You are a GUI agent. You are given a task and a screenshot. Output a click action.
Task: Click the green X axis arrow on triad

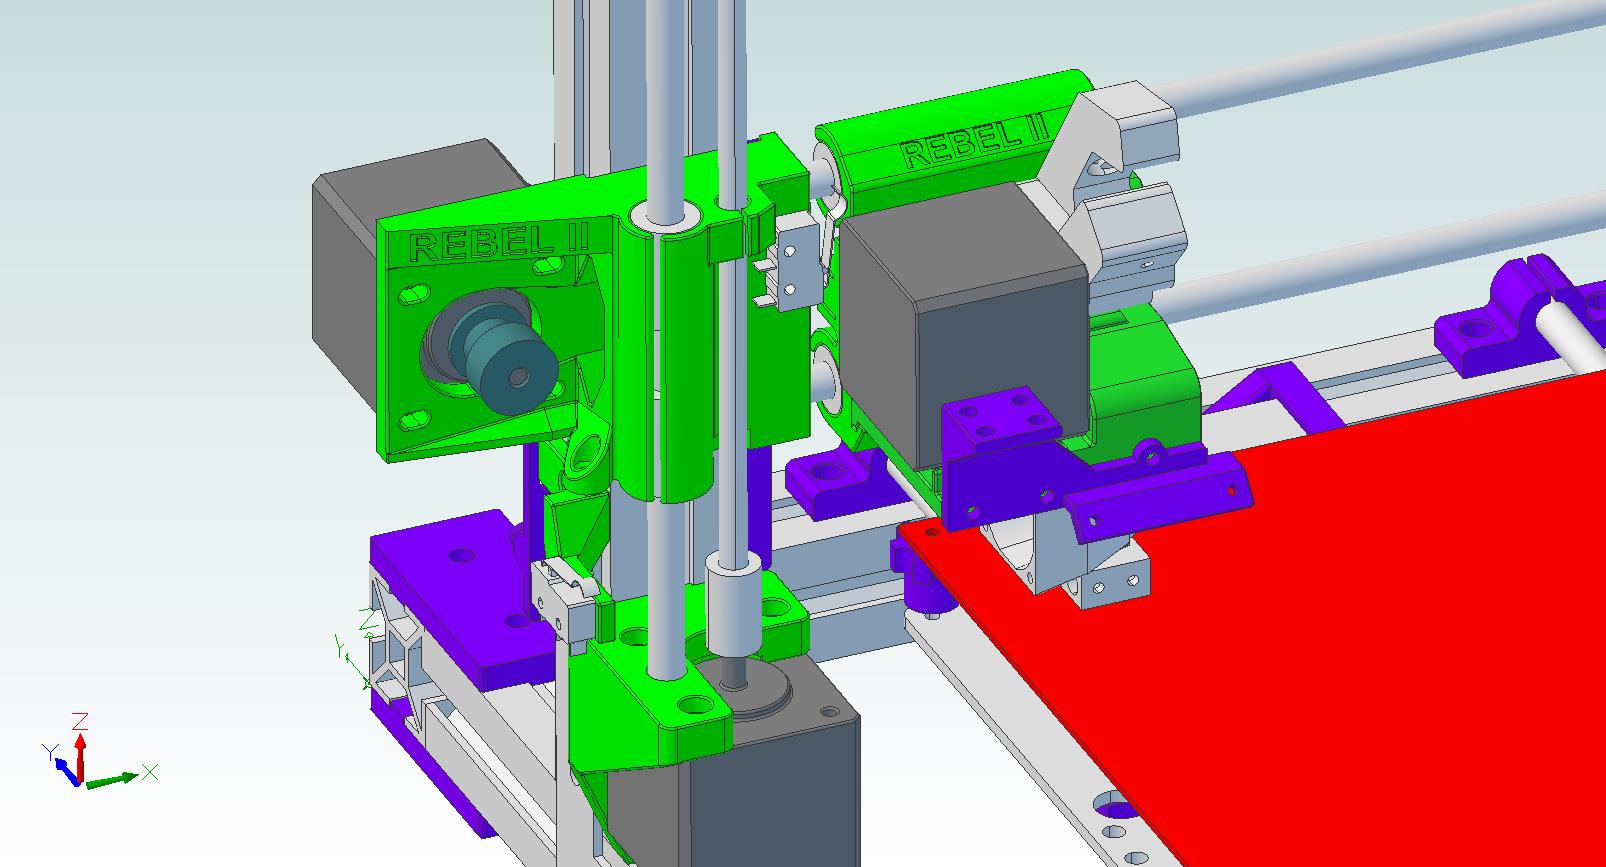pyautogui.click(x=120, y=777)
